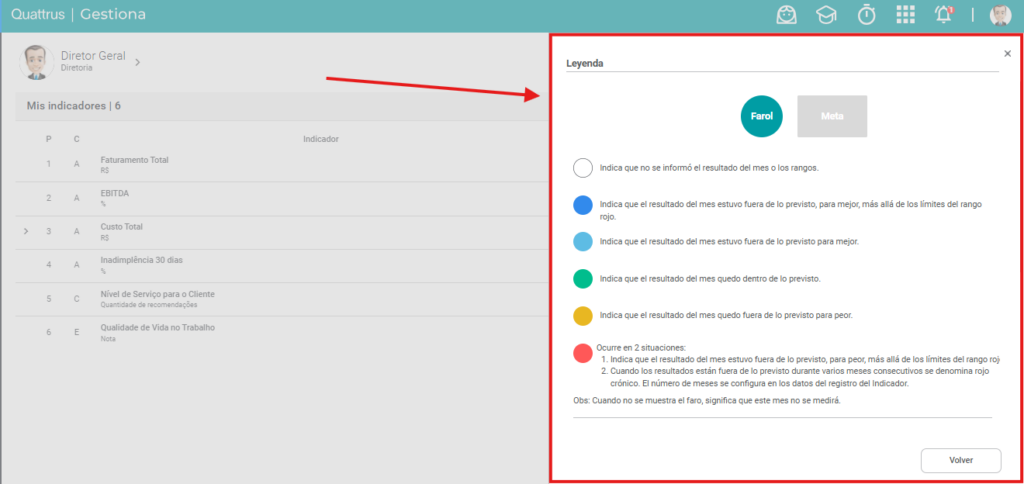The height and width of the screenshot is (484, 1024).
Task: Click the user avatar in top bar
Action: coord(1000,14)
